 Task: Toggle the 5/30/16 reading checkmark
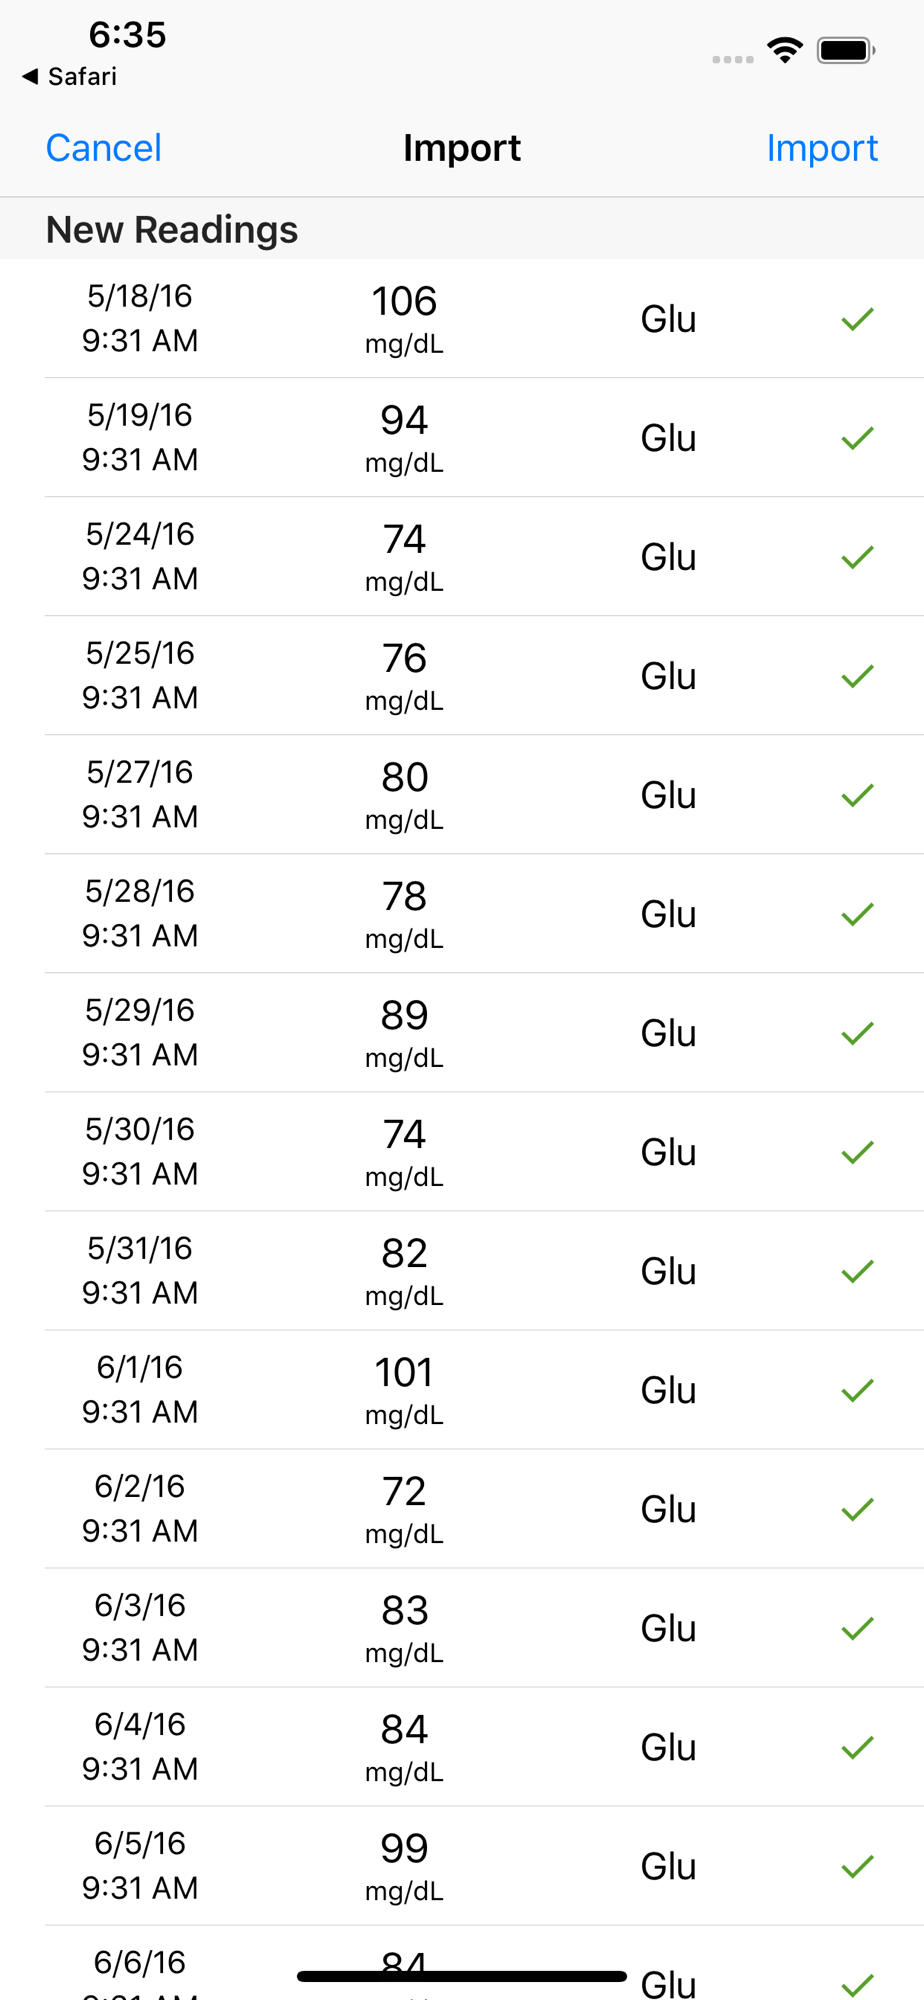[857, 1152]
